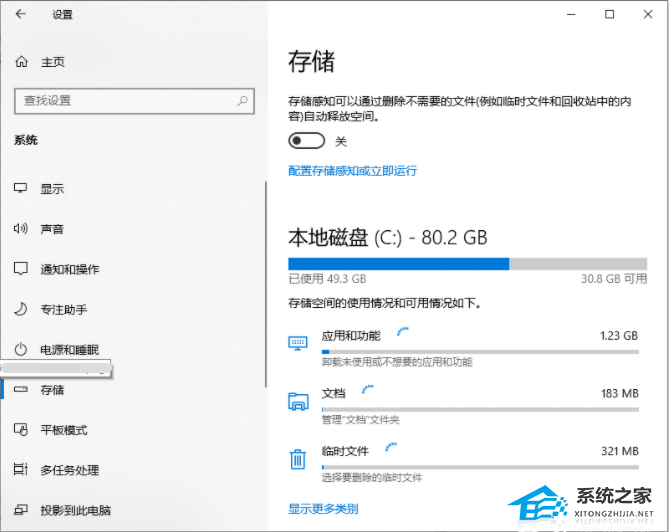Click the Home (主页) house icon
The image size is (669, 532).
21,62
